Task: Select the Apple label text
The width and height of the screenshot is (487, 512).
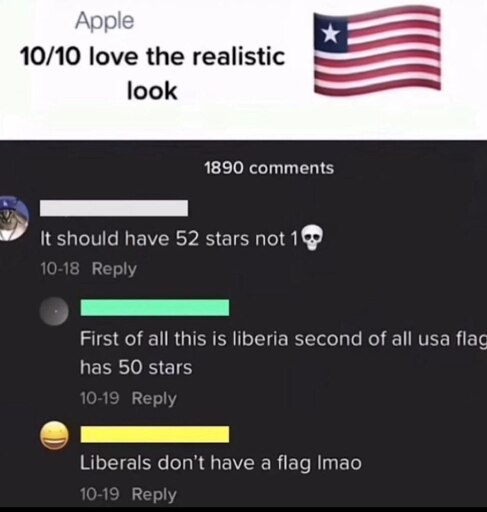Action: pos(104,21)
